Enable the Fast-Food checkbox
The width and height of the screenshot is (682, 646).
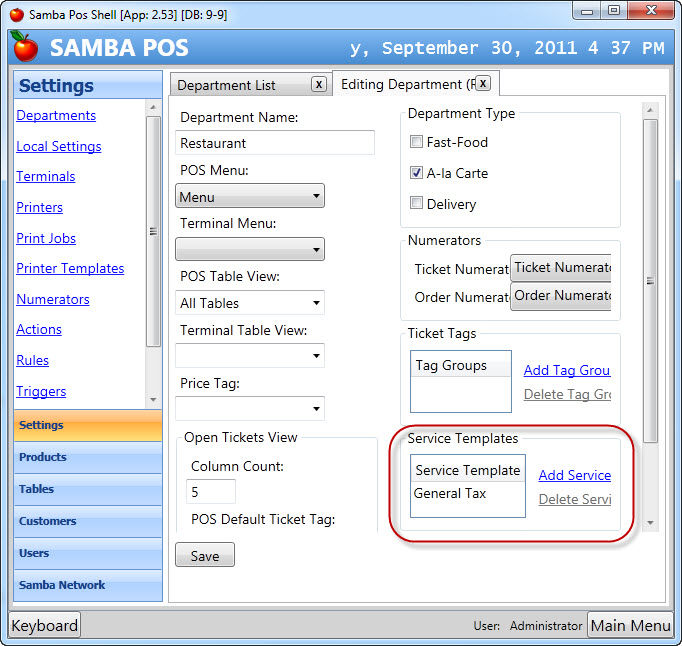click(x=416, y=141)
